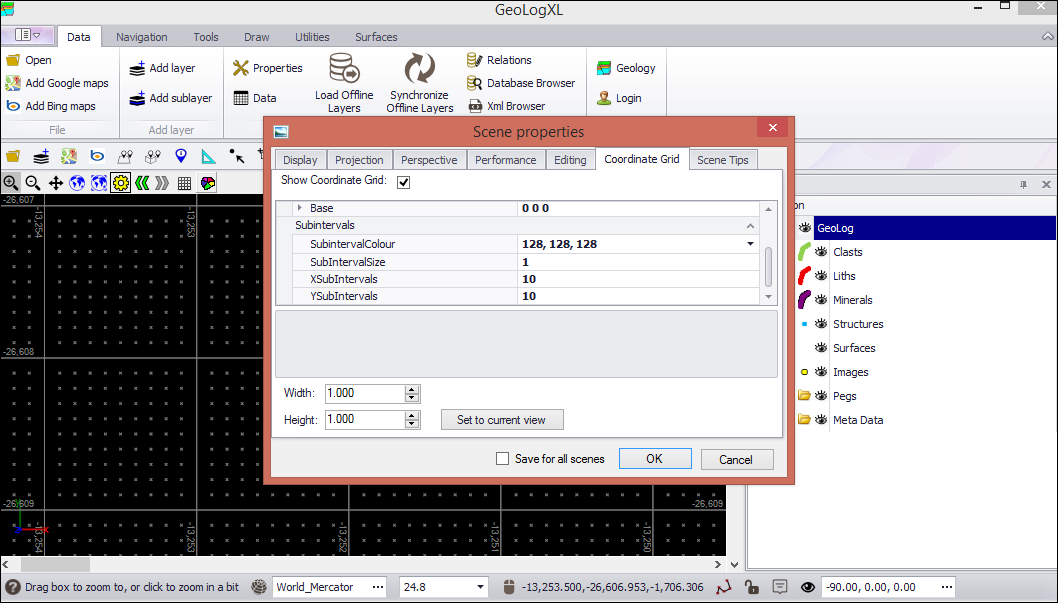Open the SubintervalColour dropdown arrow

750,244
